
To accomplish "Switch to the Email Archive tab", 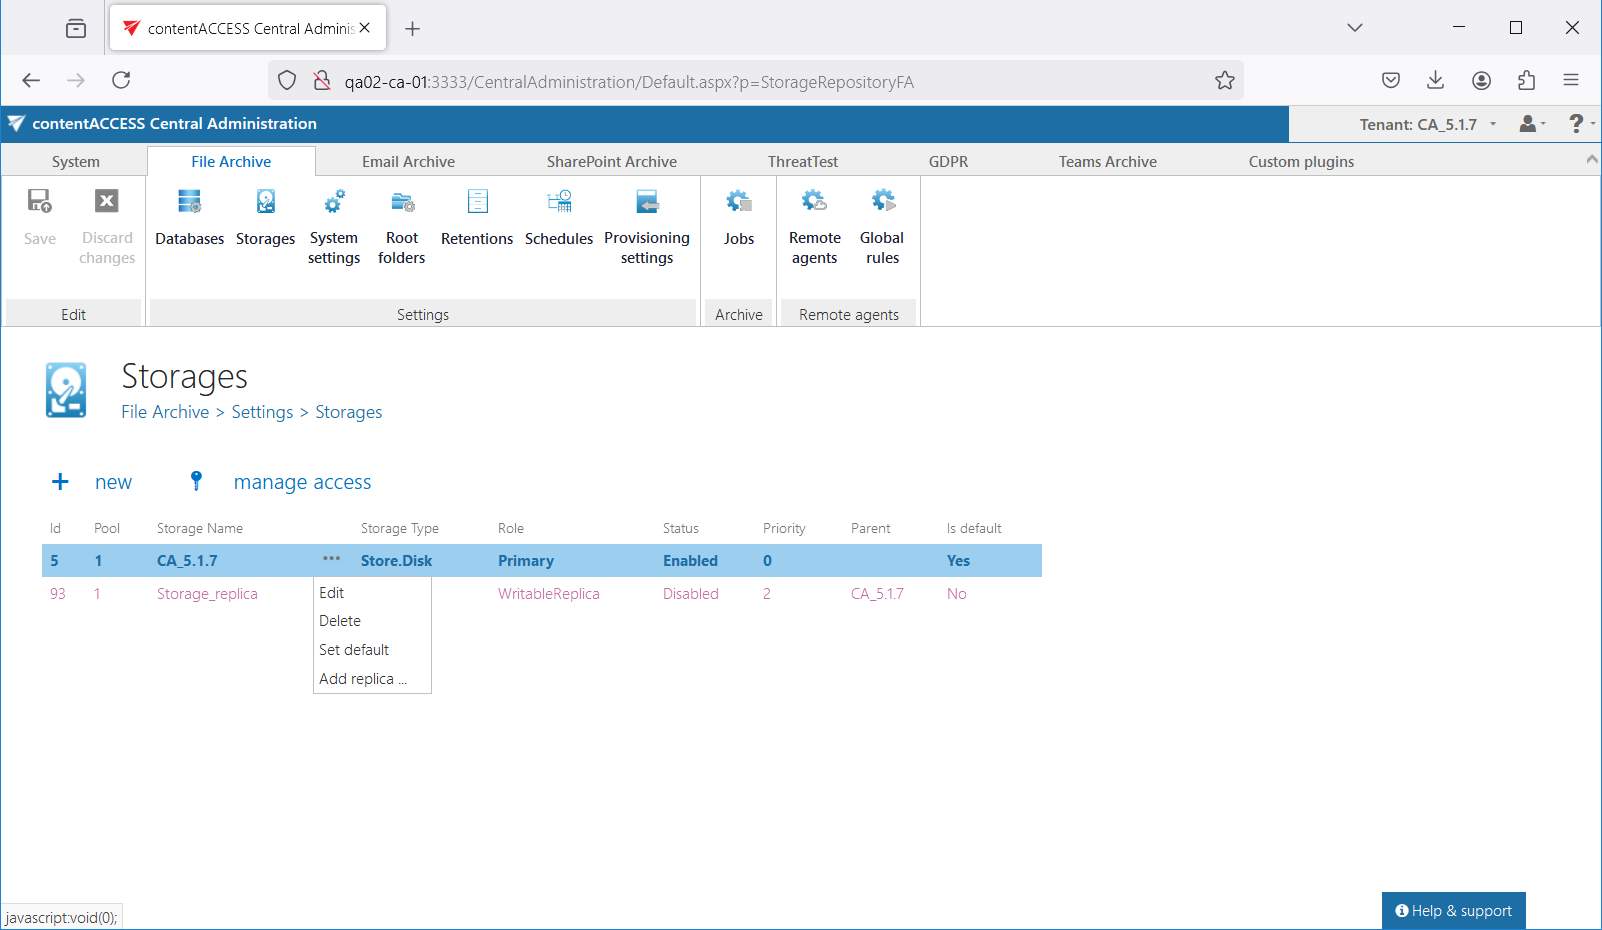I will [x=408, y=162].
